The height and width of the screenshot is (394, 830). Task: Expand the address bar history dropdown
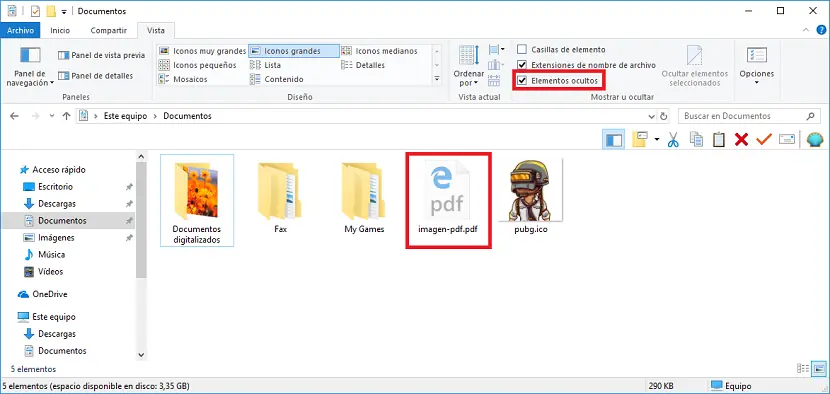coord(651,116)
